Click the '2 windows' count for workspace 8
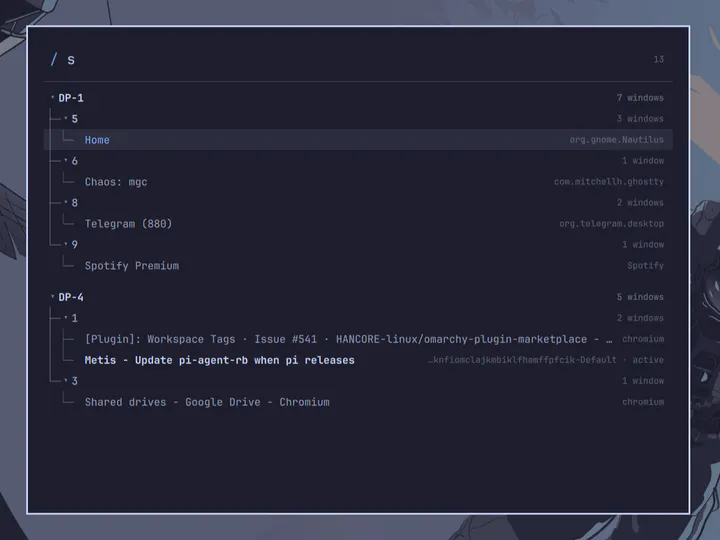The height and width of the screenshot is (540, 720). coord(640,202)
